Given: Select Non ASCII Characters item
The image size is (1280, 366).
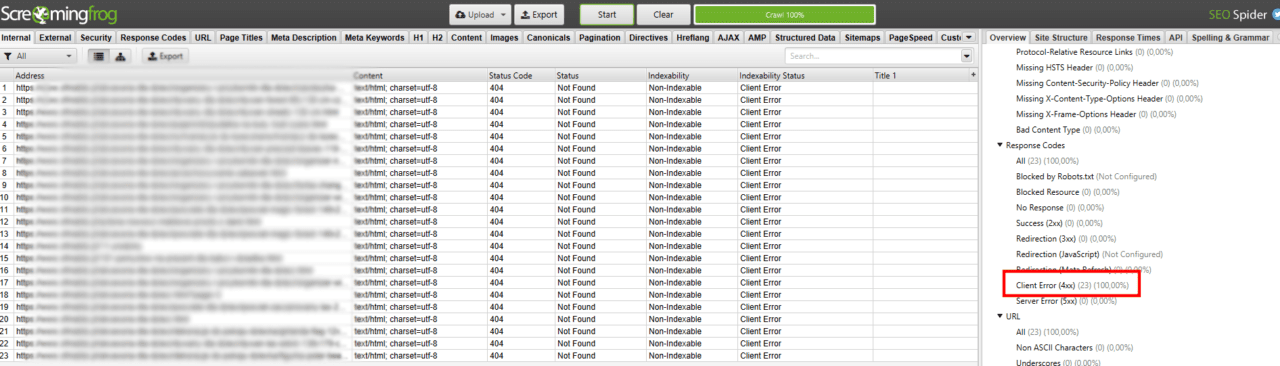Looking at the screenshot, I should (x=1075, y=348).
